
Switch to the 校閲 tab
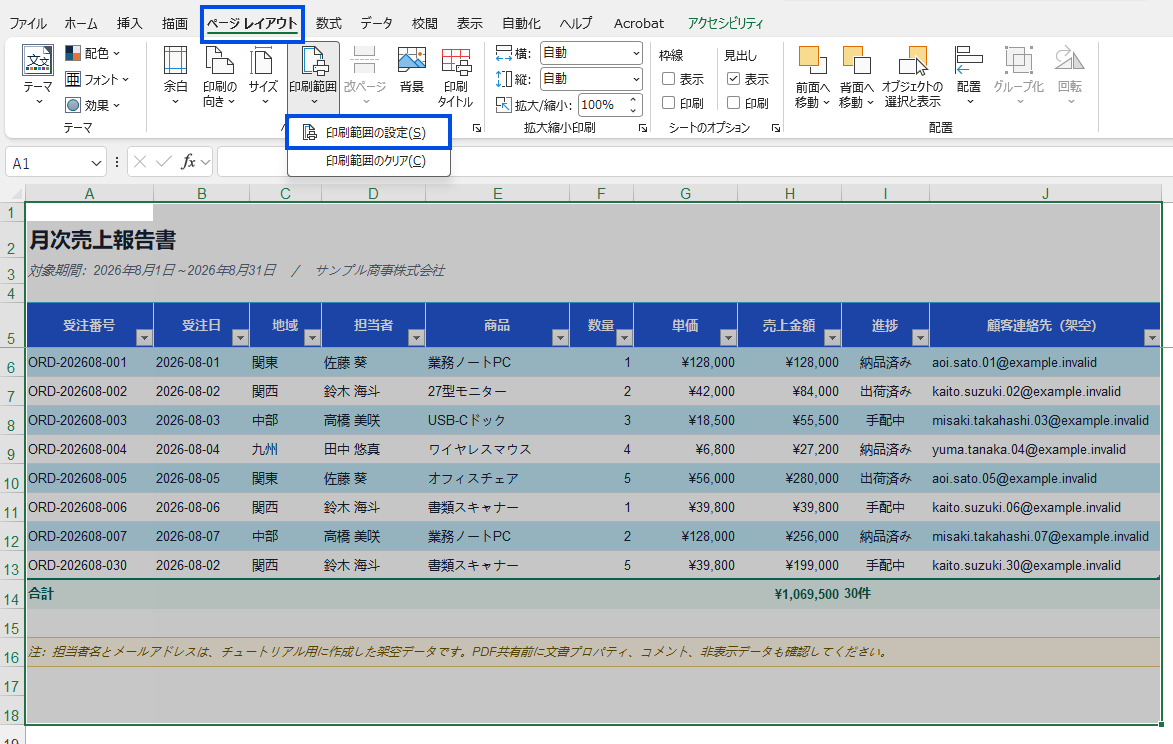pos(424,23)
